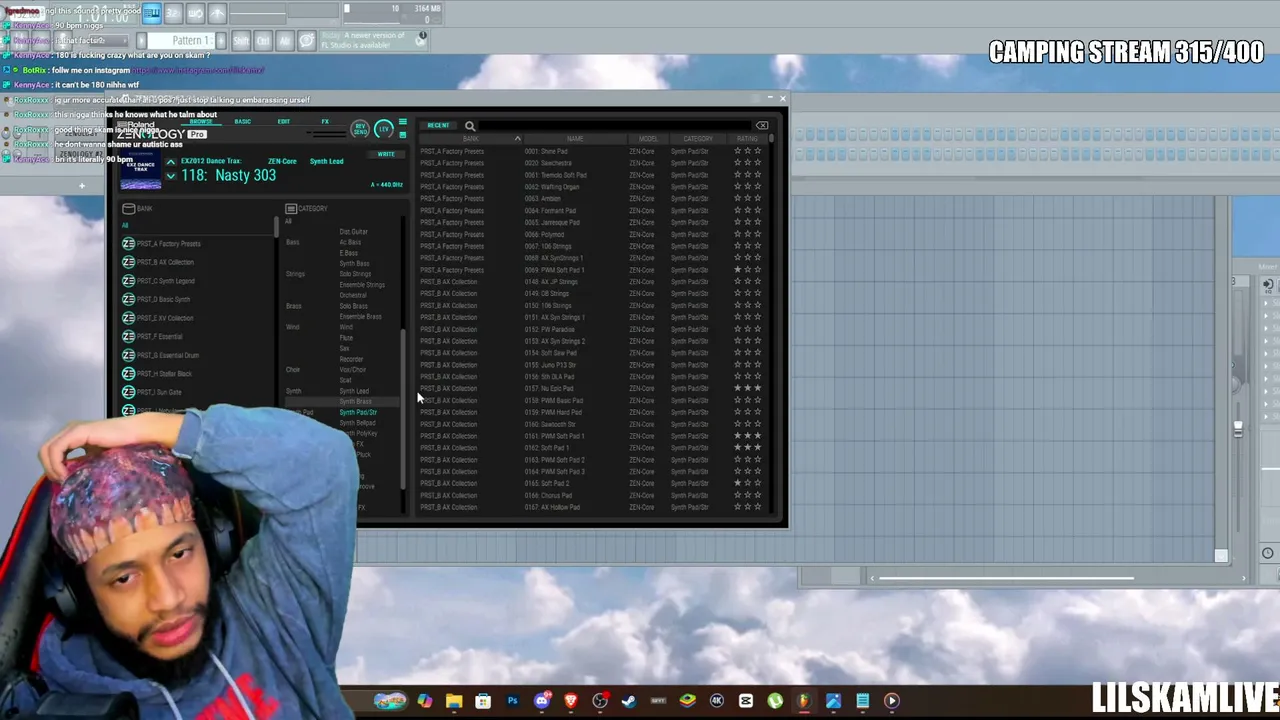
Task: Open Microsoft Store from the taskbar
Action: [483, 701]
